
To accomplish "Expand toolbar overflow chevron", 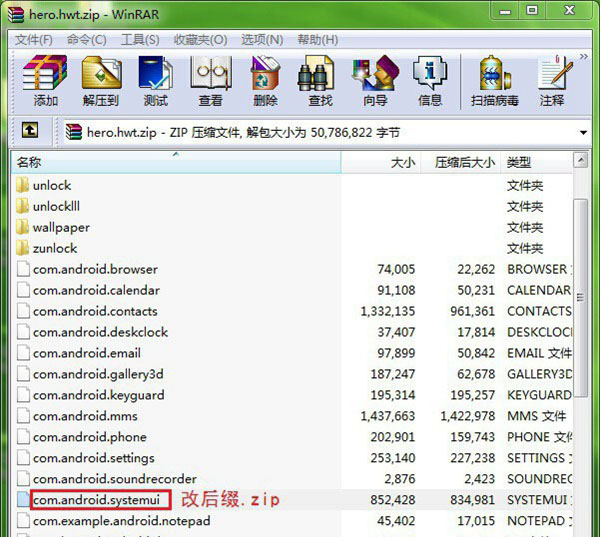I will (584, 57).
